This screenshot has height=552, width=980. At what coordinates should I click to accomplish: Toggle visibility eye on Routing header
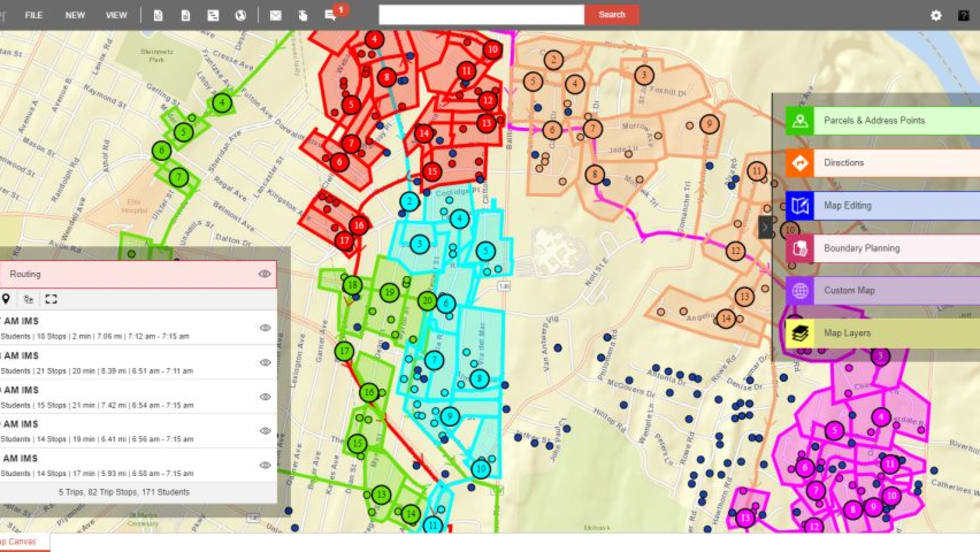tap(265, 274)
